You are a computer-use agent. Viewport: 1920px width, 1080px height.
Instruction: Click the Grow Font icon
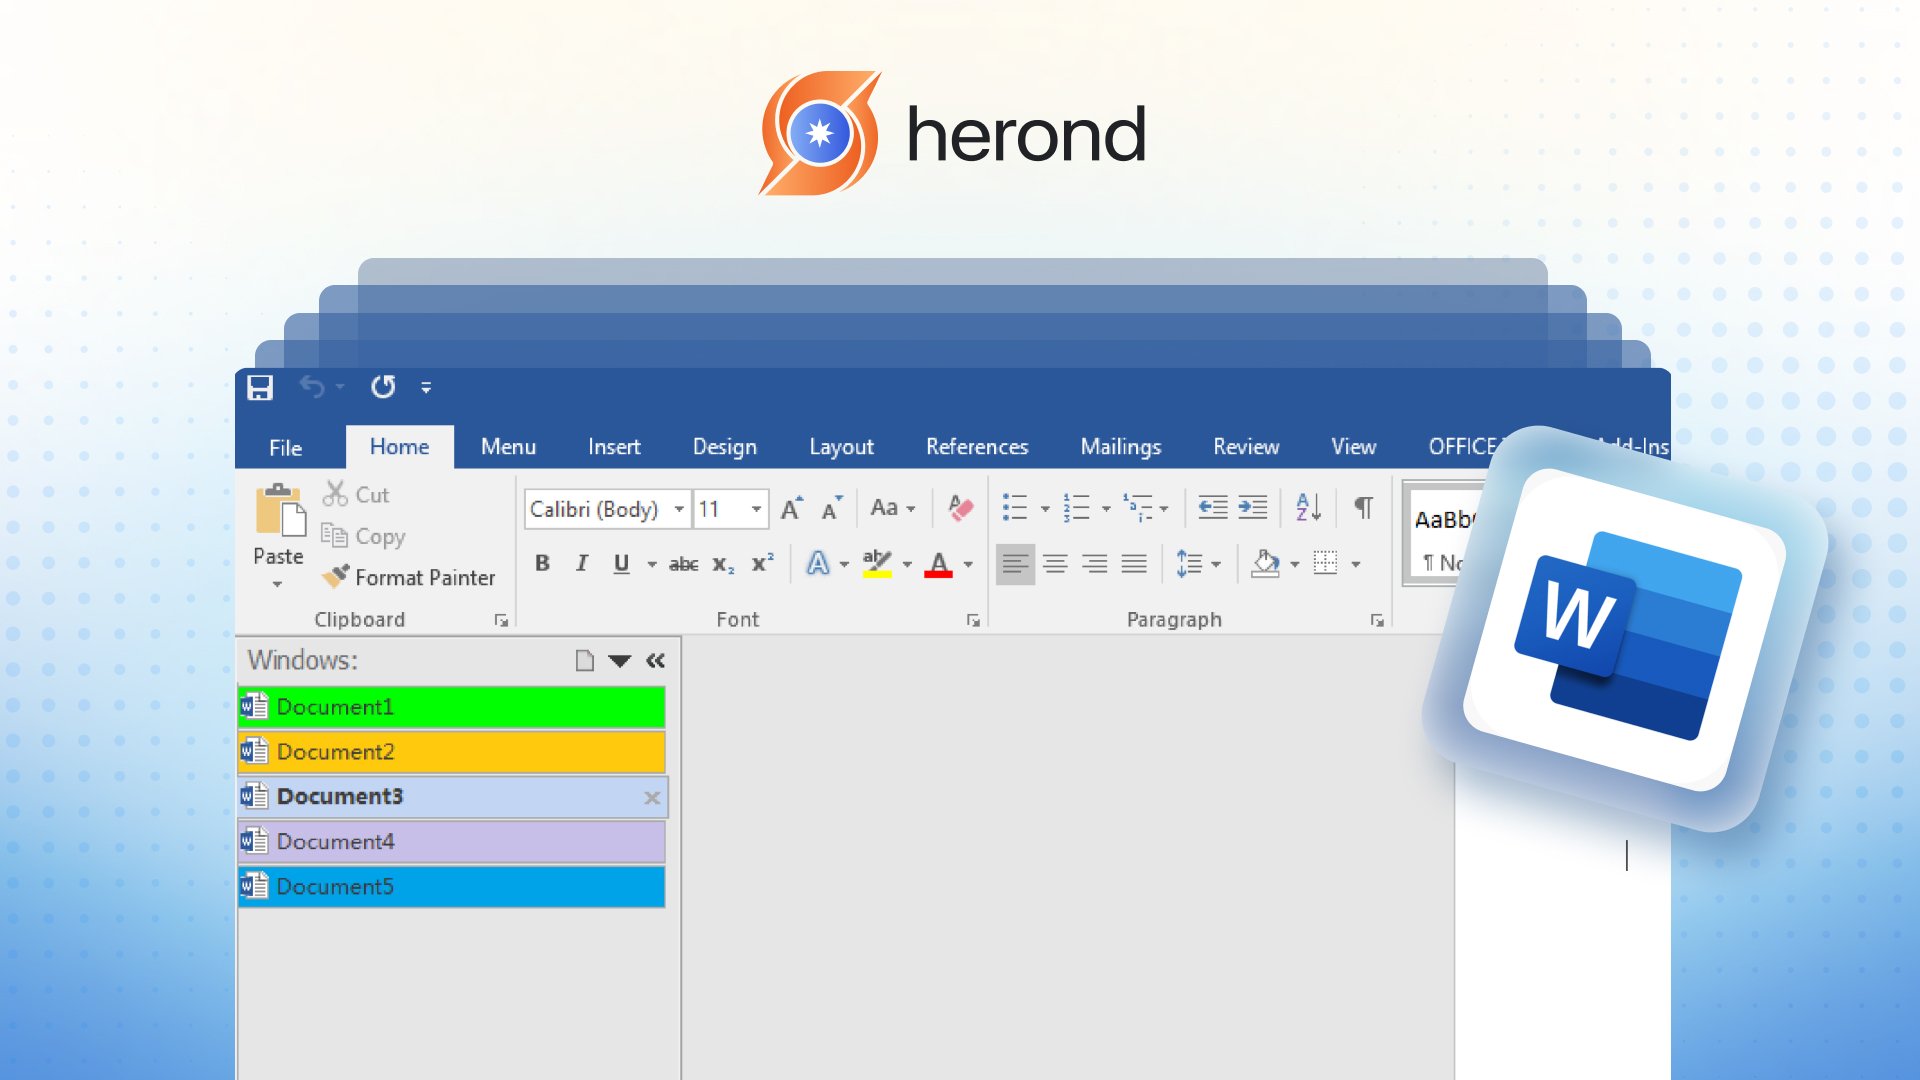click(791, 508)
